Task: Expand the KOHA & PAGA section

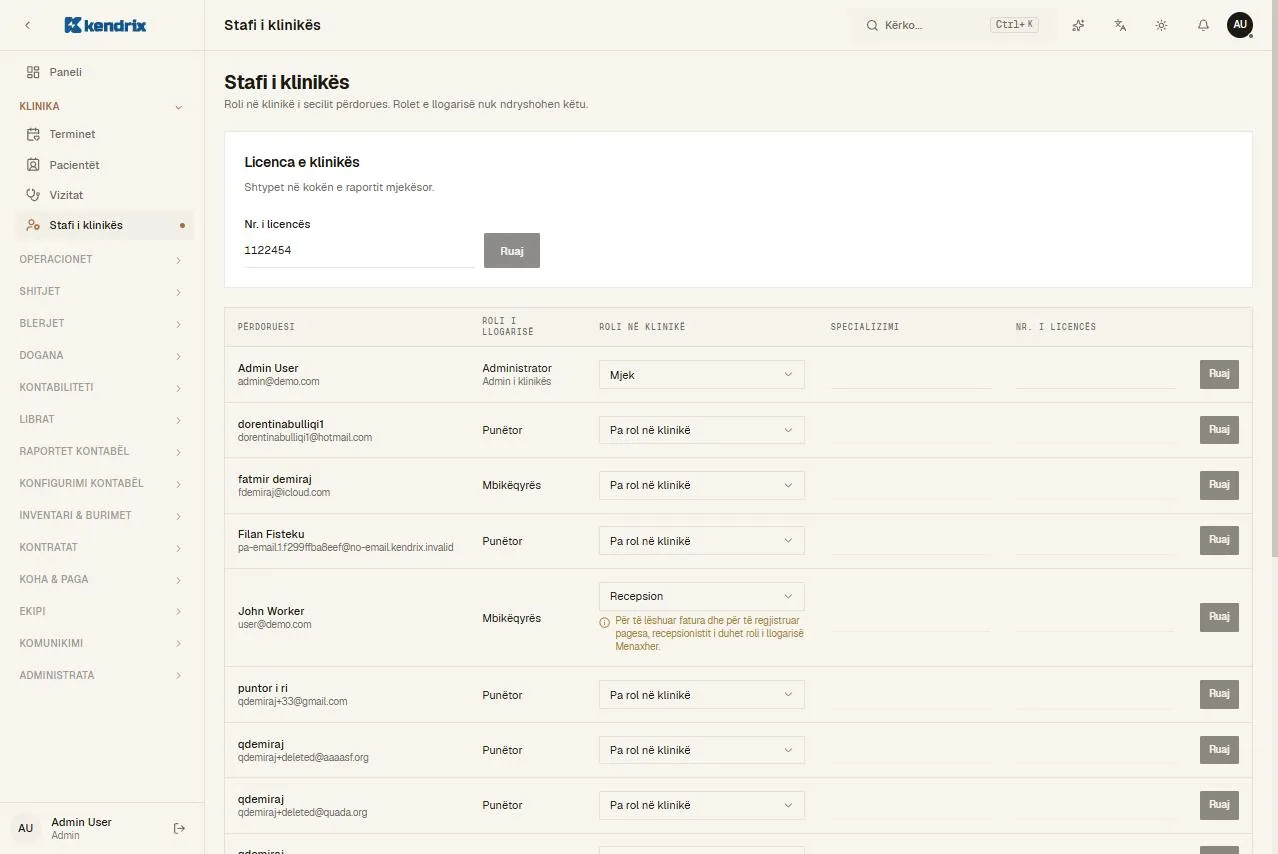Action: [x=102, y=580]
